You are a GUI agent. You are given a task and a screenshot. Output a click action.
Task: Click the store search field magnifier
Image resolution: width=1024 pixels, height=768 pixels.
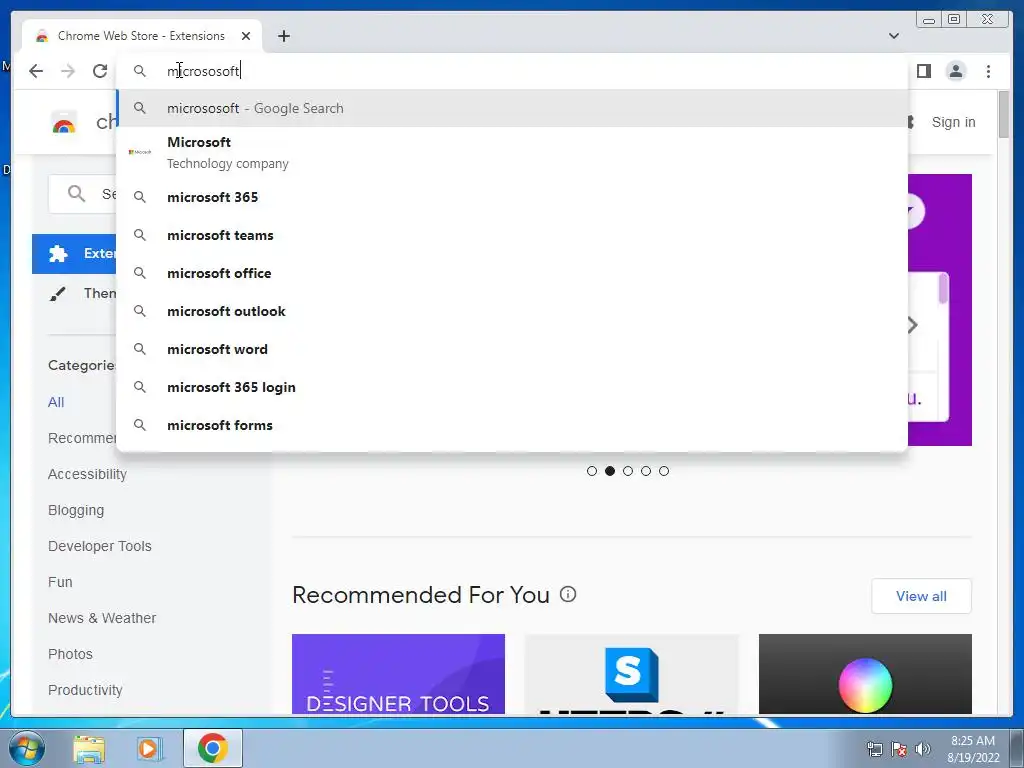point(76,193)
